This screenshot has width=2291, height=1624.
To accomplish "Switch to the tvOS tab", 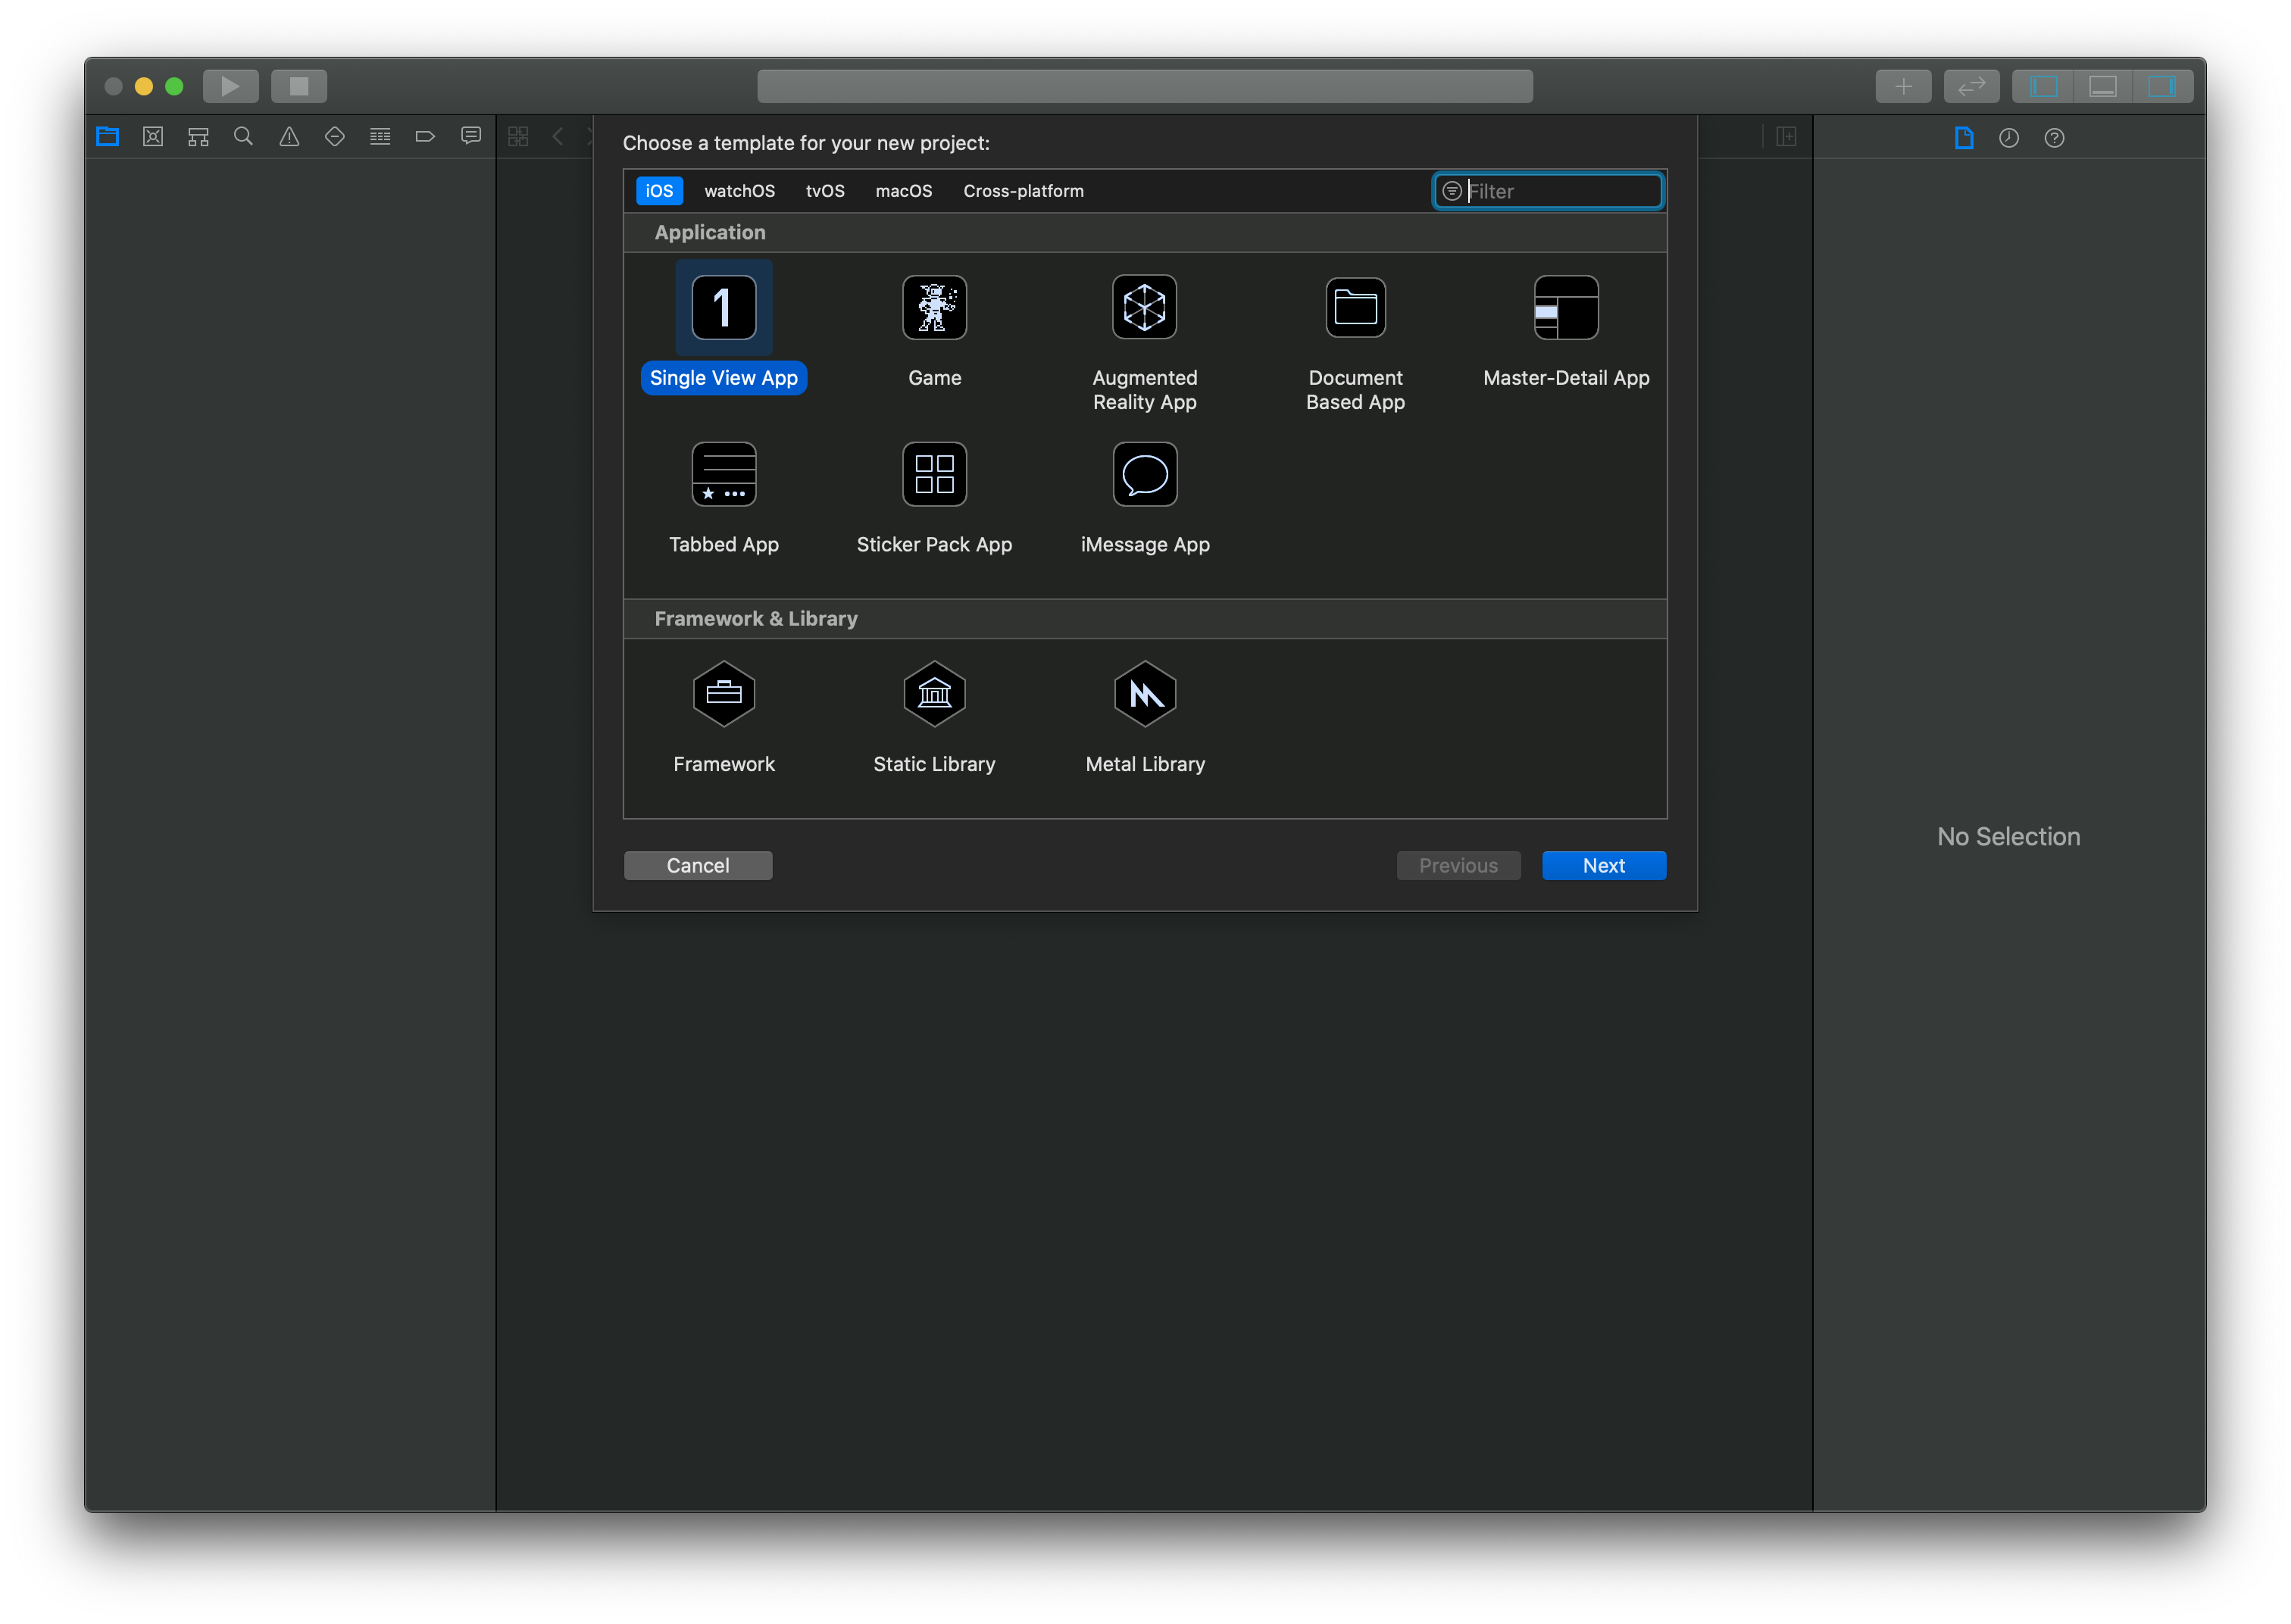I will pyautogui.click(x=823, y=190).
